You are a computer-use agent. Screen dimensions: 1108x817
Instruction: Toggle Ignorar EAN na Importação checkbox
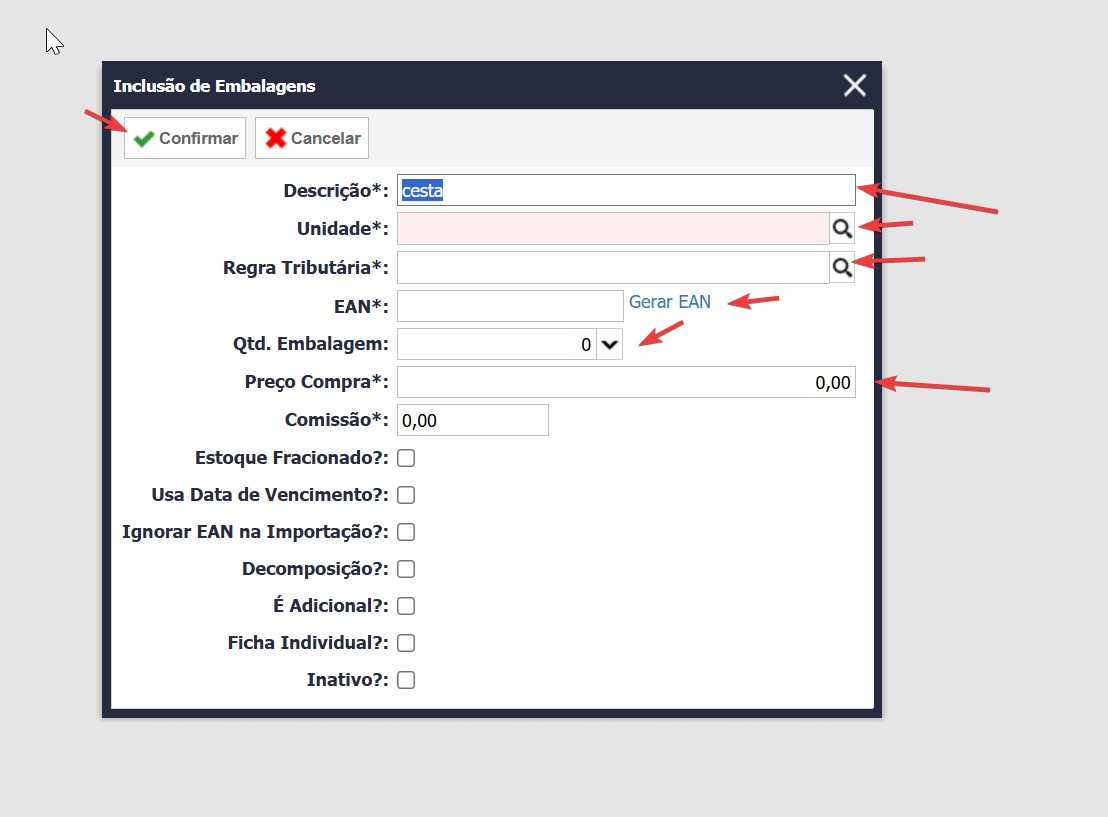406,532
